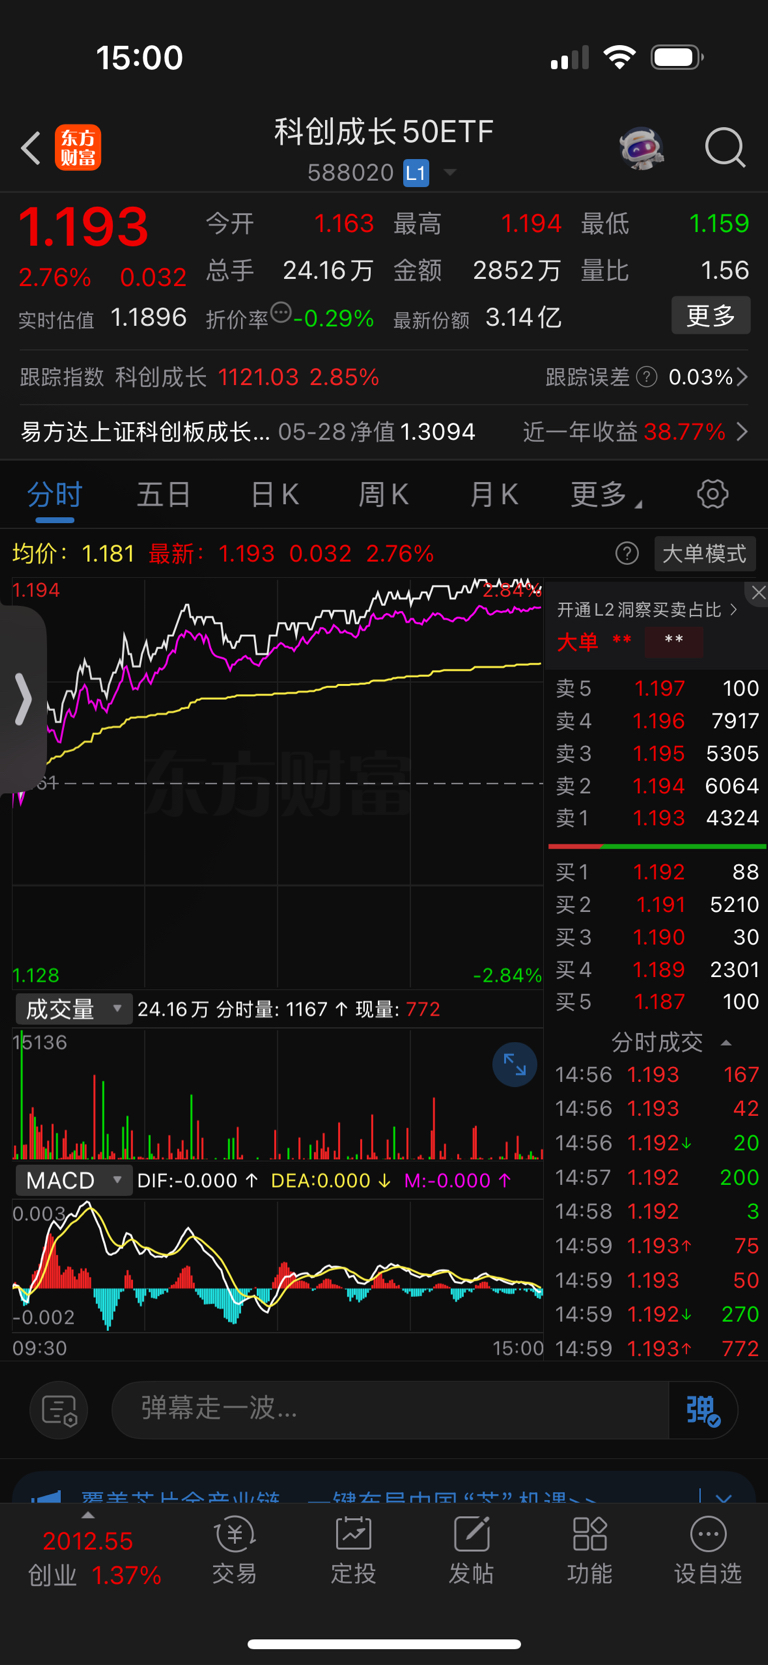The width and height of the screenshot is (769, 1665).
Task: Switch to the 周K tab
Action: 384,494
